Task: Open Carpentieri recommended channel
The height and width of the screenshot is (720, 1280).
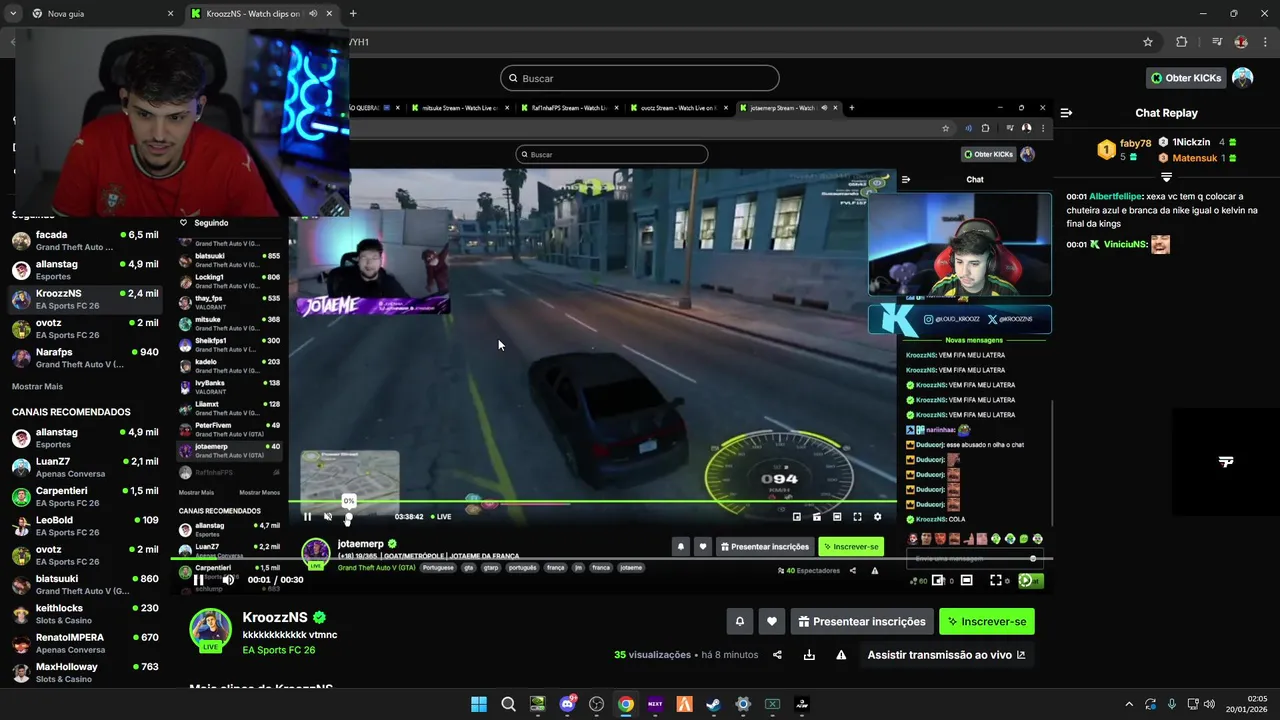Action: click(85, 496)
